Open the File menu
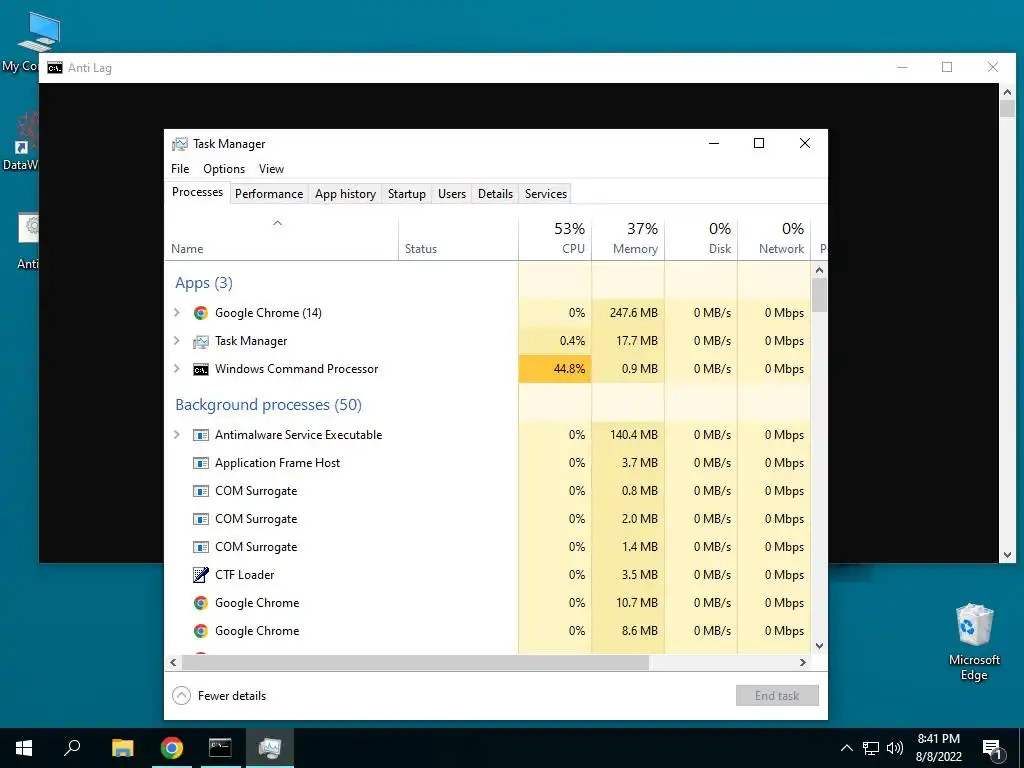This screenshot has width=1024, height=768. pos(180,168)
